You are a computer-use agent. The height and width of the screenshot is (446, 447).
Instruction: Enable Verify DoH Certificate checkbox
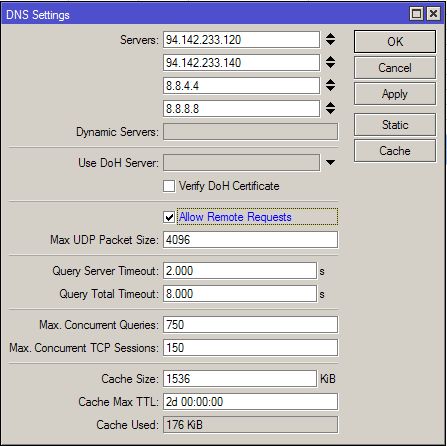point(169,186)
